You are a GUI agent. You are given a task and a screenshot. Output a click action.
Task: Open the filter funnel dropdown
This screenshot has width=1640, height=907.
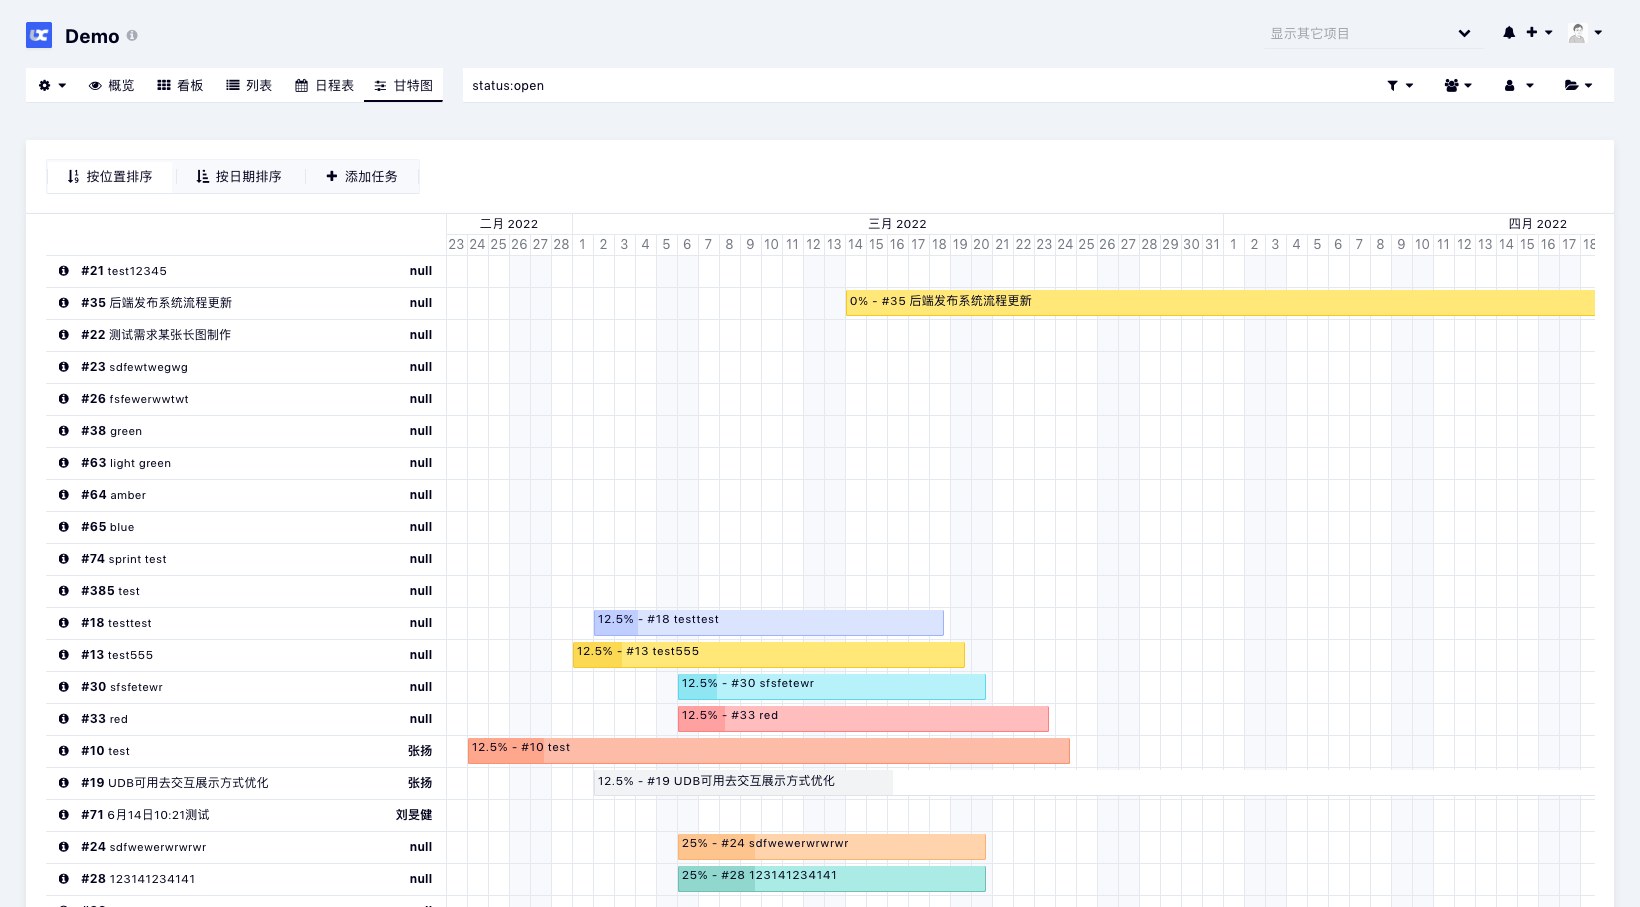(1400, 85)
